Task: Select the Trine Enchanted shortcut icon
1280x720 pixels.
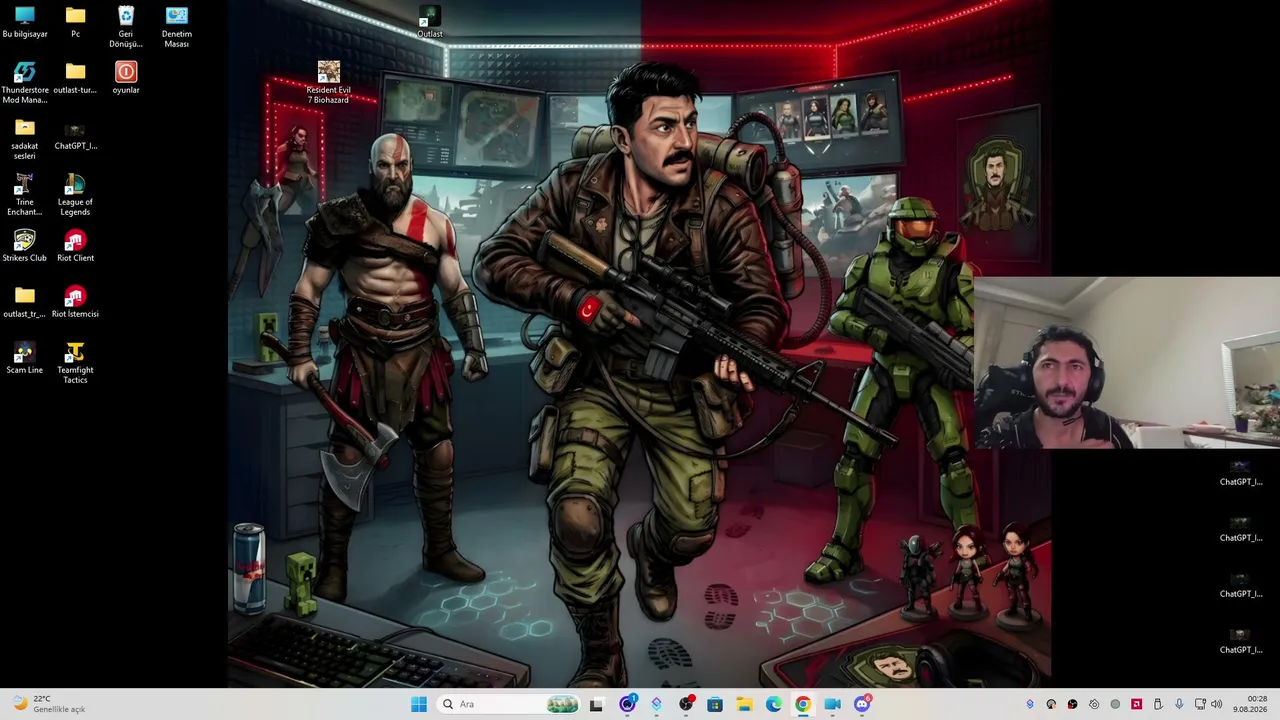Action: click(25, 195)
